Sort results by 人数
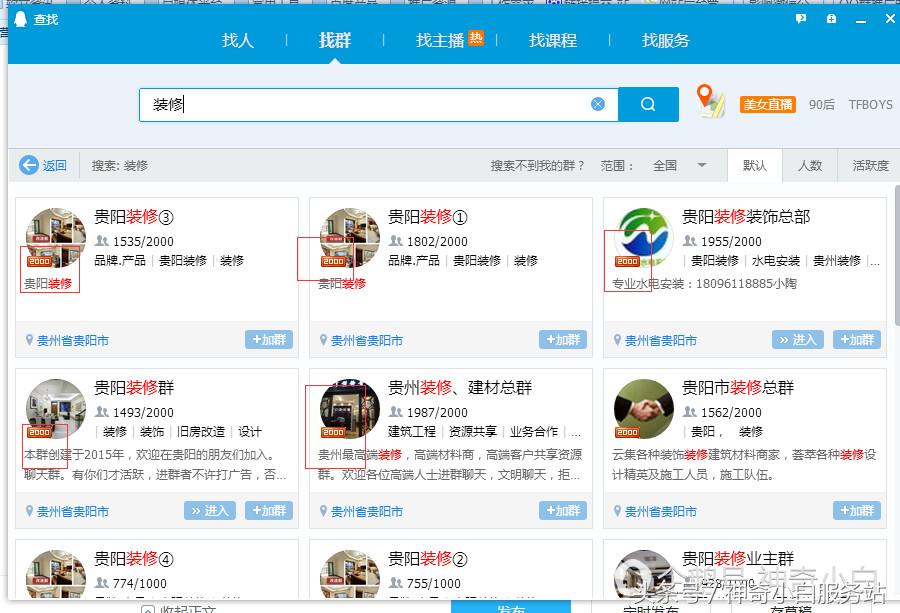The height and width of the screenshot is (613, 900). coord(810,165)
